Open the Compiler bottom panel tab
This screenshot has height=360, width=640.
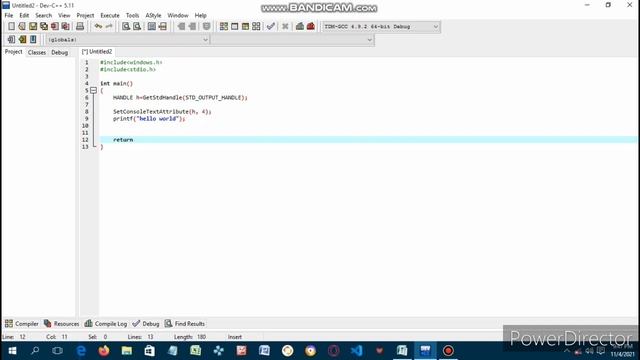click(x=22, y=323)
